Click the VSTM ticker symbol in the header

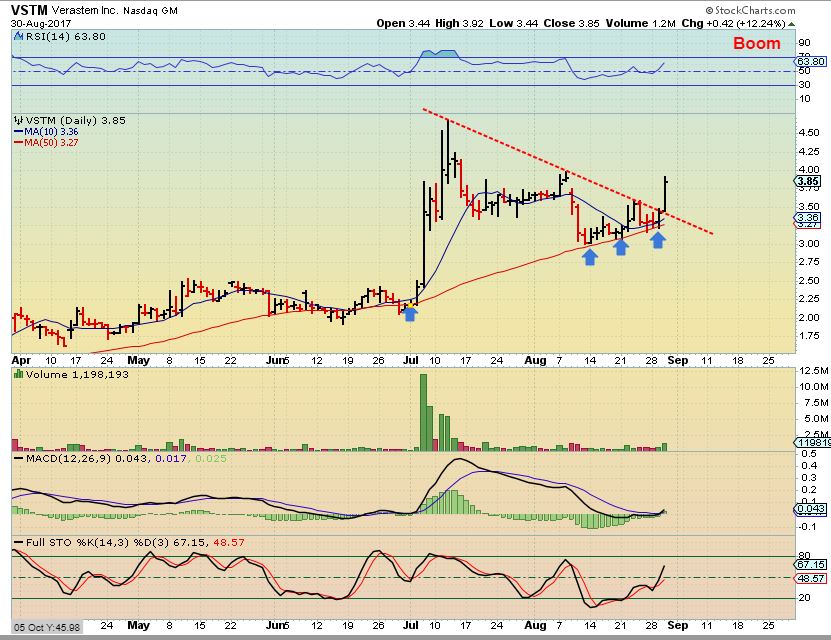(29, 10)
